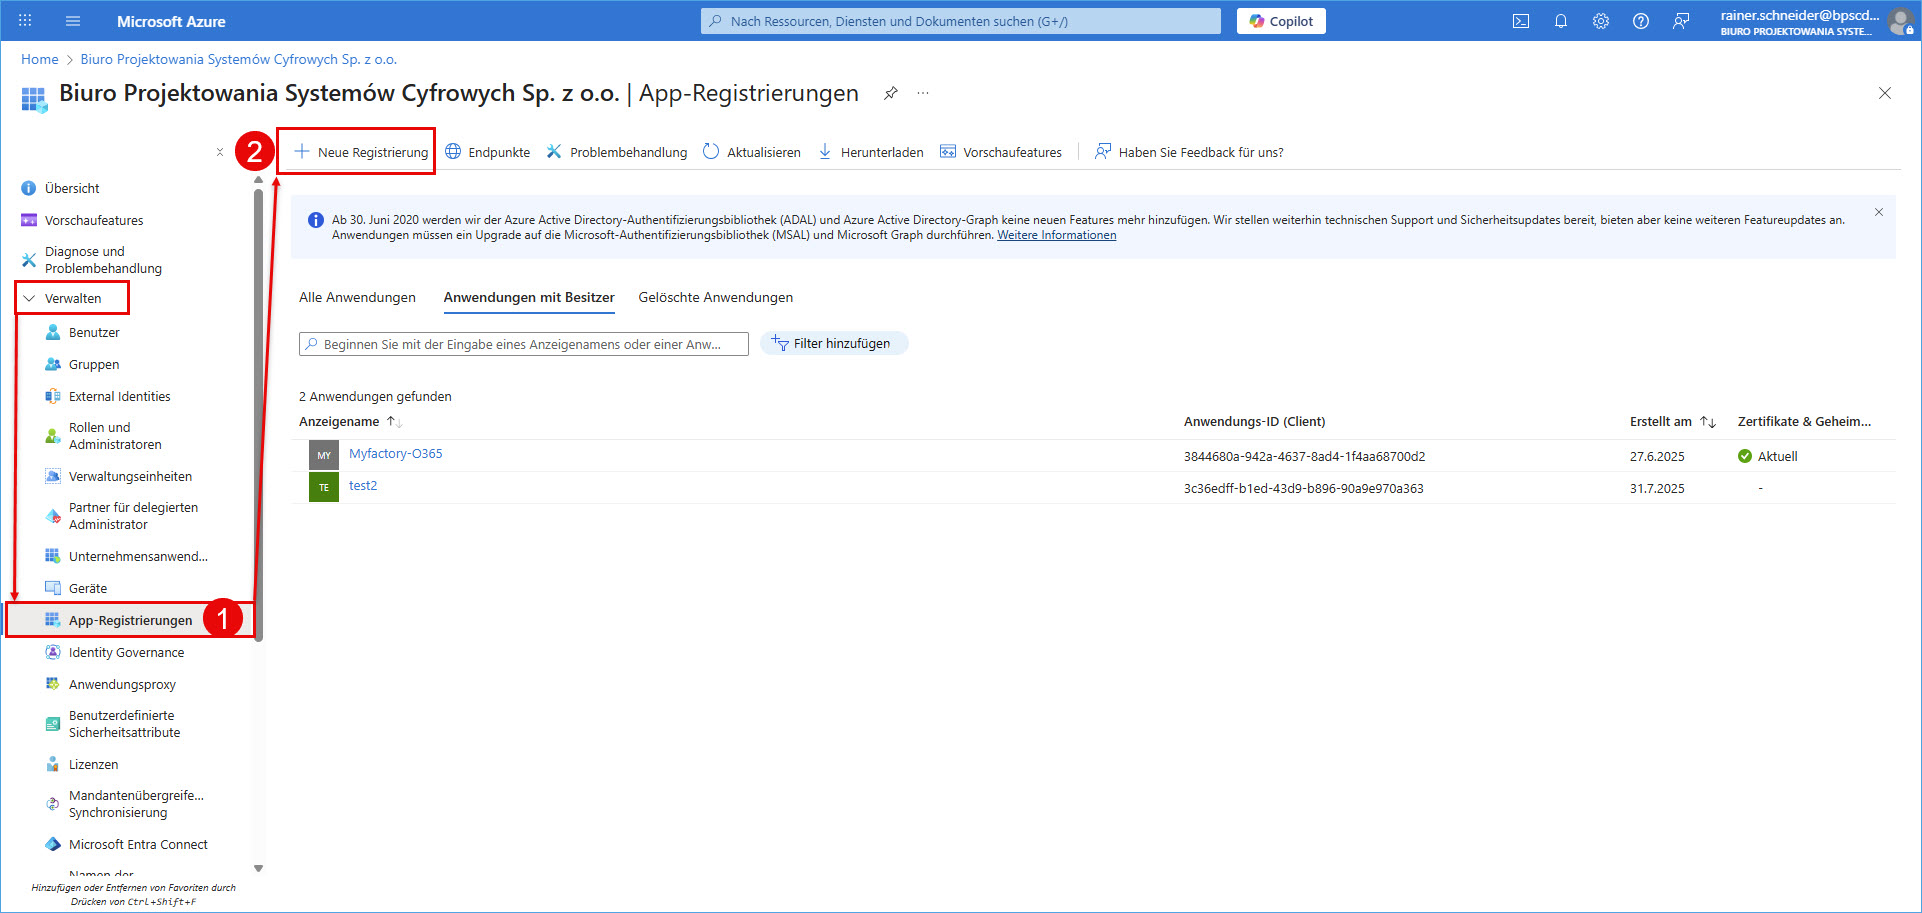Click the sidebar scroll up arrow
Screen dimensions: 1922x913
click(x=258, y=180)
